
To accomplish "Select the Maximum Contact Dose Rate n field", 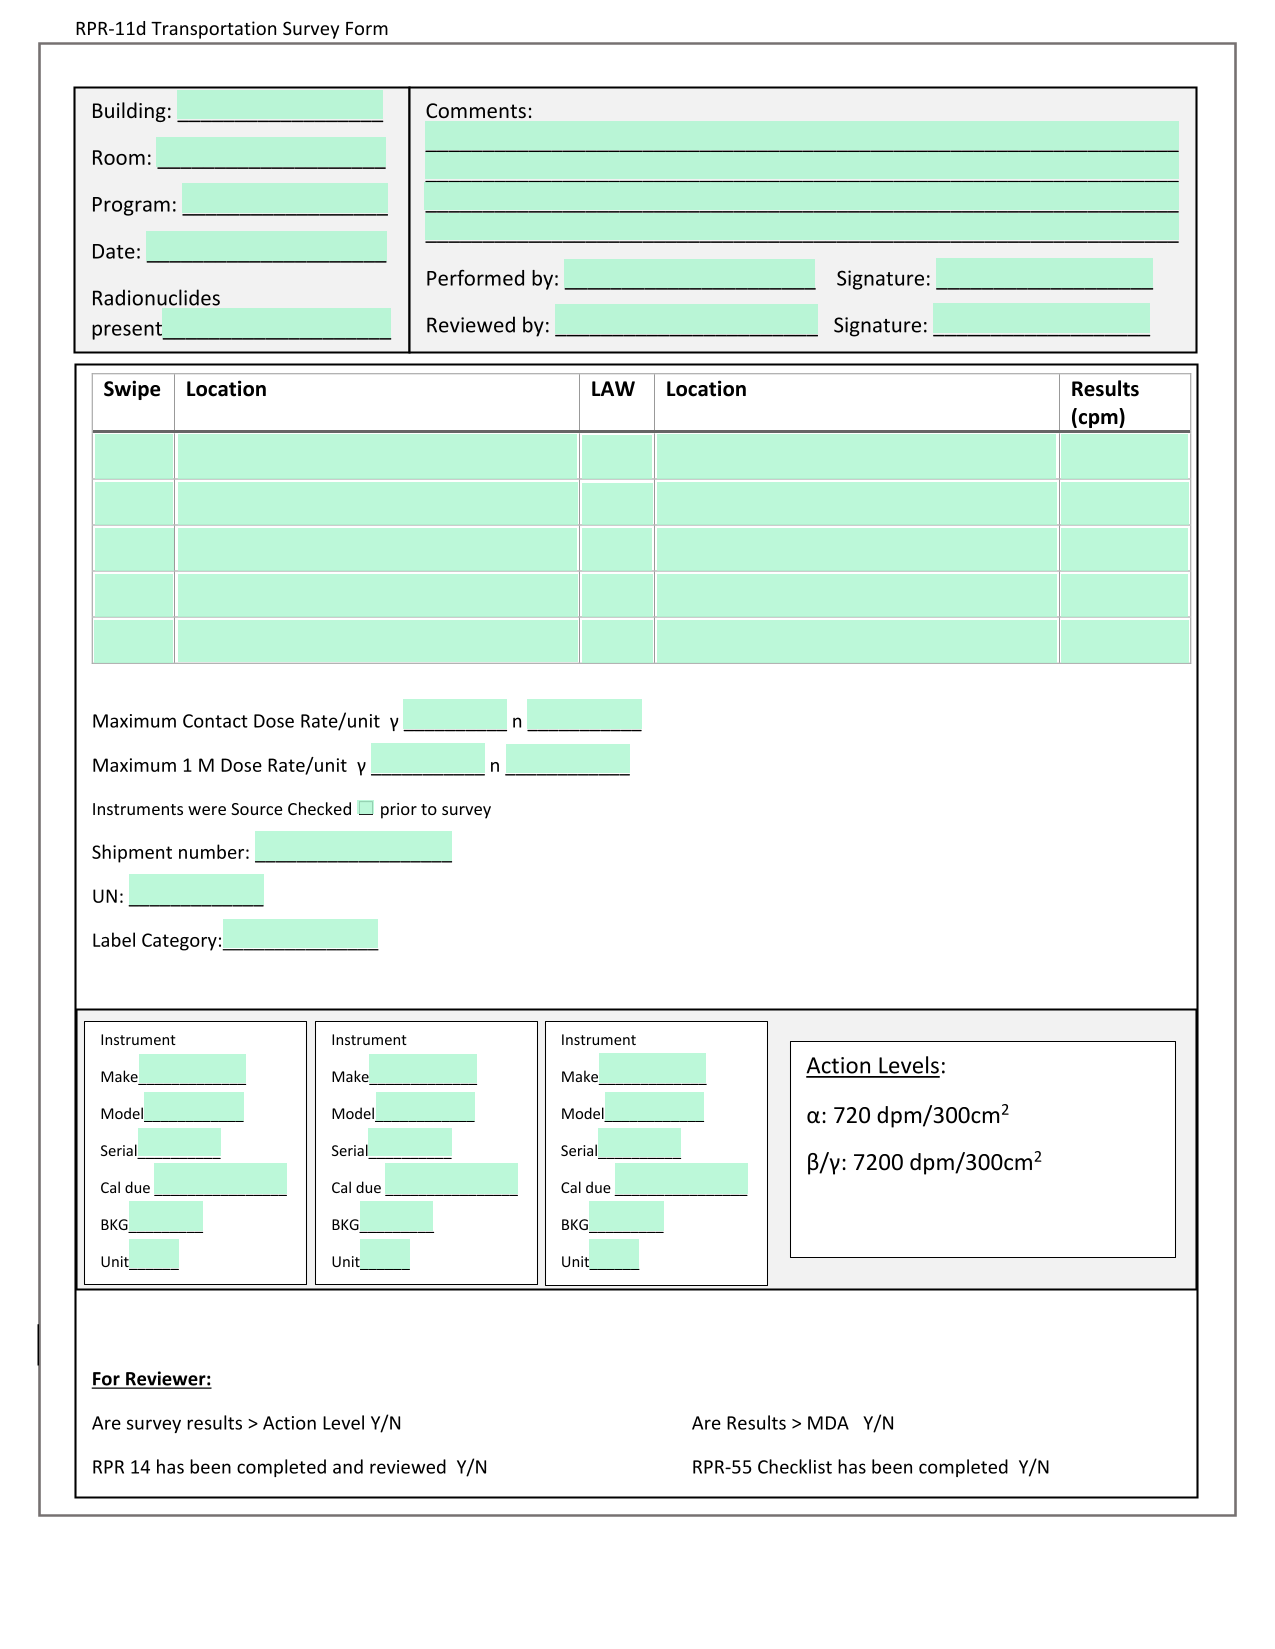I will [x=584, y=715].
